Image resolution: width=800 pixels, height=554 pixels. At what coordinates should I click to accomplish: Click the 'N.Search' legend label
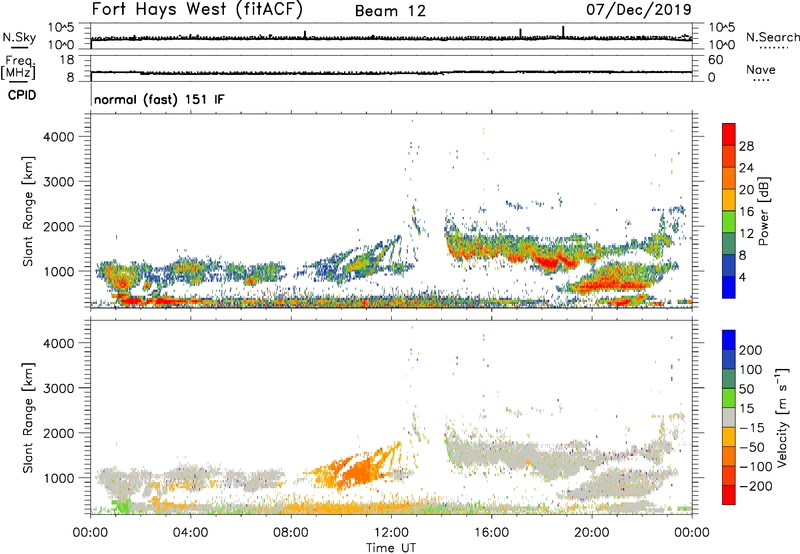pos(772,37)
